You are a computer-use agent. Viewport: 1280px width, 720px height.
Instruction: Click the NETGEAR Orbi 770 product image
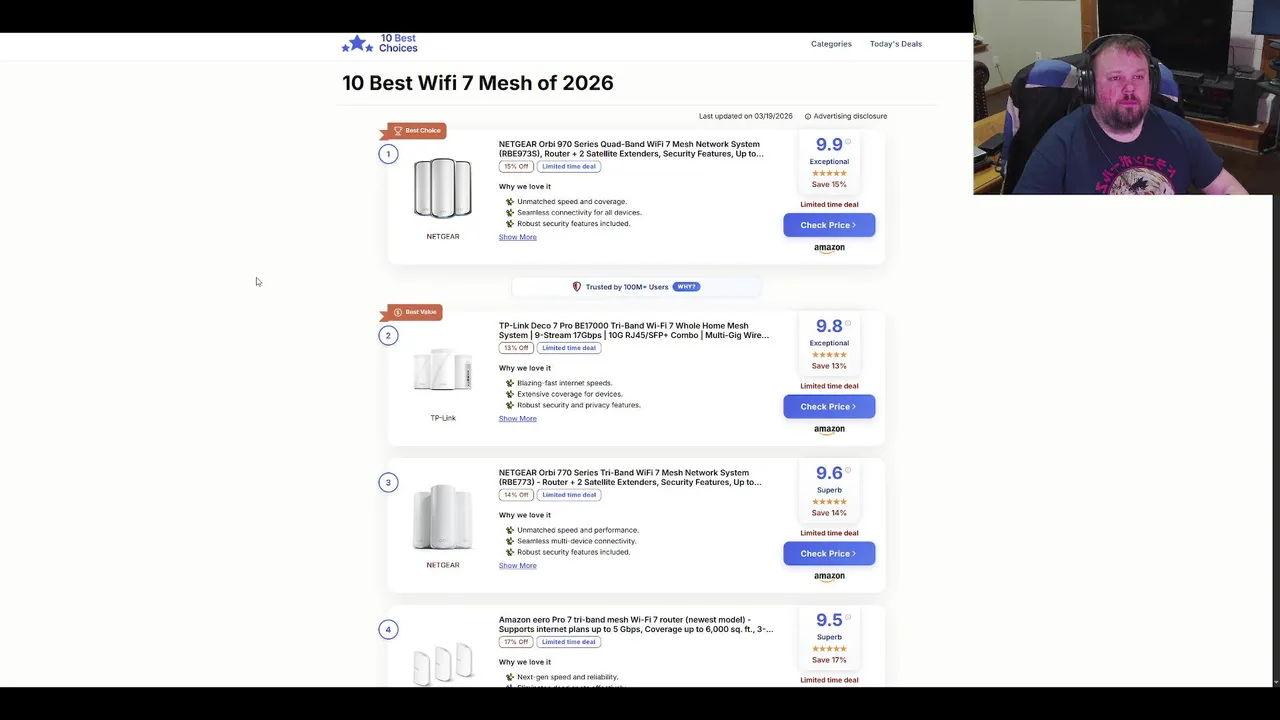coord(442,517)
